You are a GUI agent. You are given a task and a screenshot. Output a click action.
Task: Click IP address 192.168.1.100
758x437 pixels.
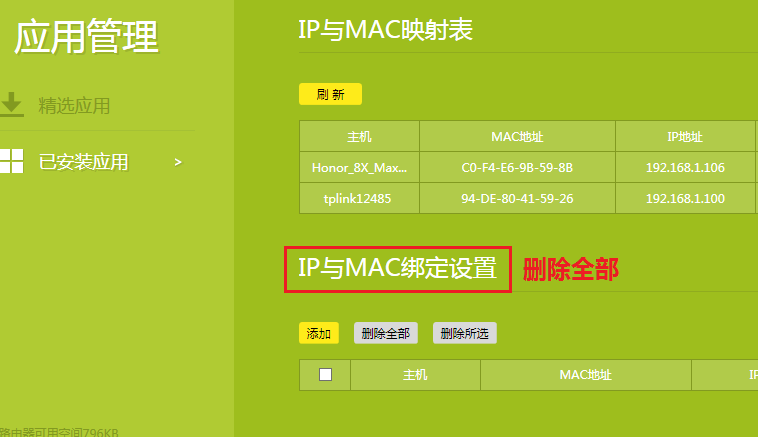point(685,198)
